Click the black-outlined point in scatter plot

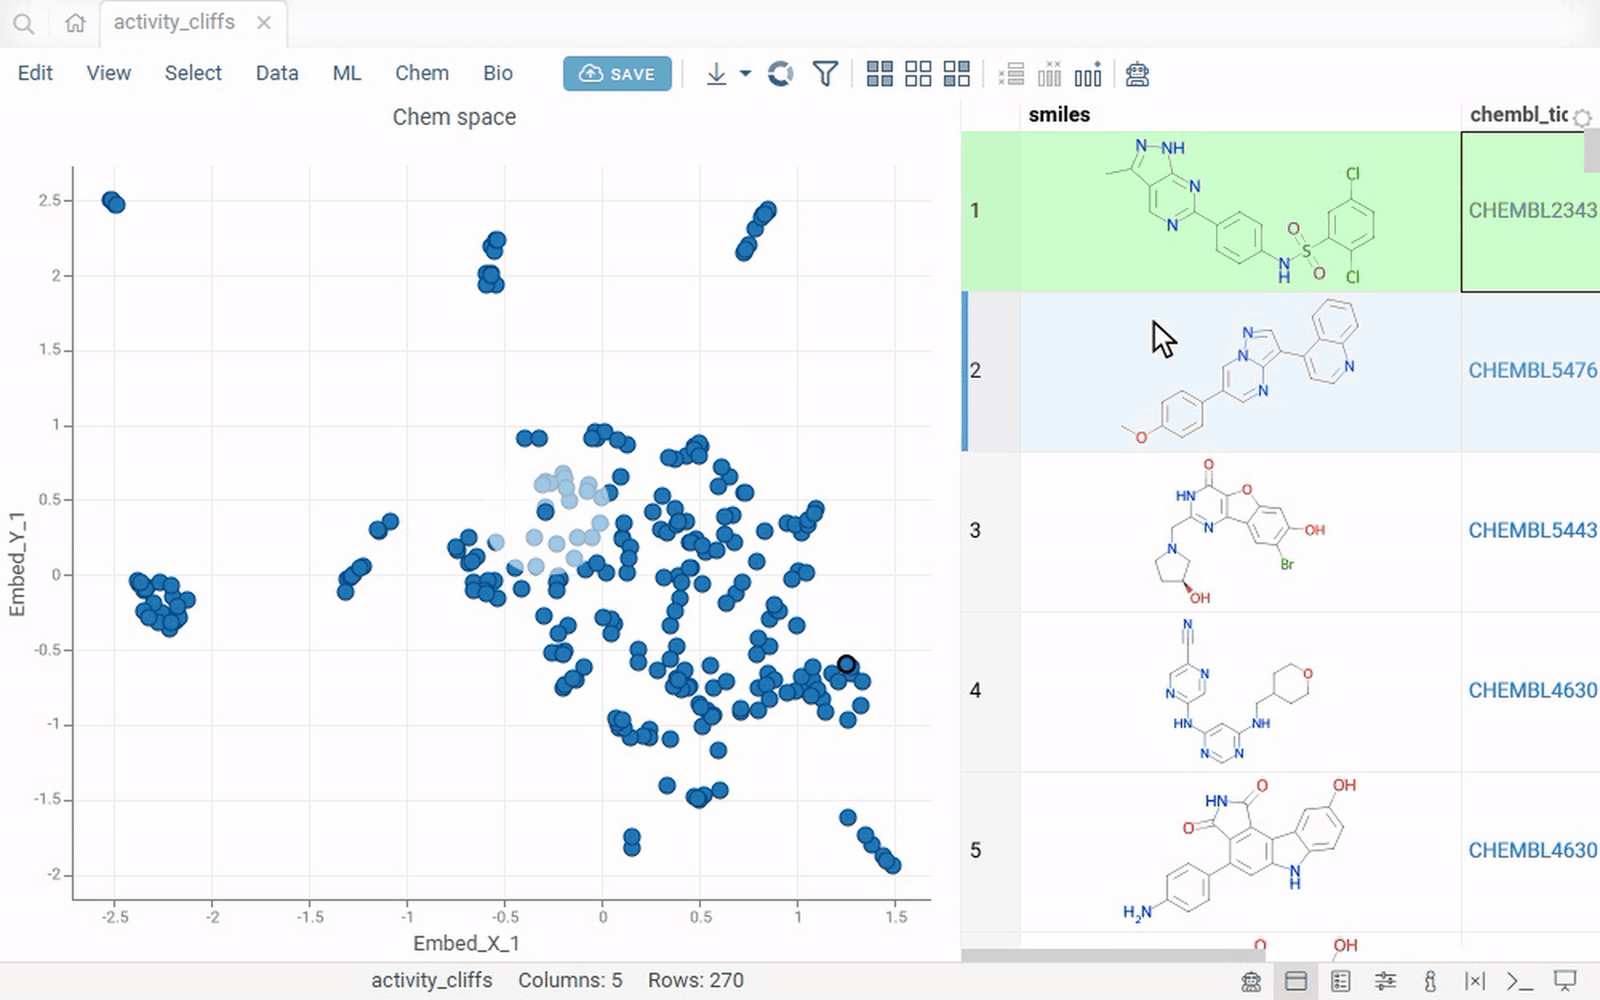tap(846, 664)
